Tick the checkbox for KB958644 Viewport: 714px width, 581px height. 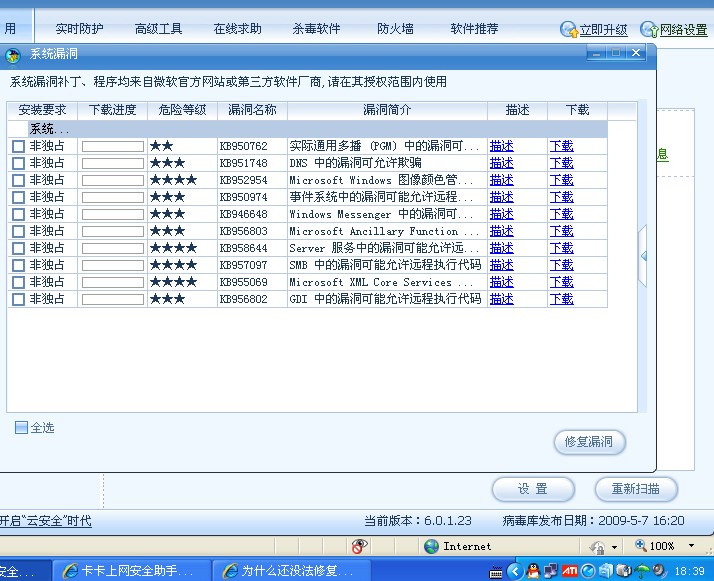tap(18, 248)
